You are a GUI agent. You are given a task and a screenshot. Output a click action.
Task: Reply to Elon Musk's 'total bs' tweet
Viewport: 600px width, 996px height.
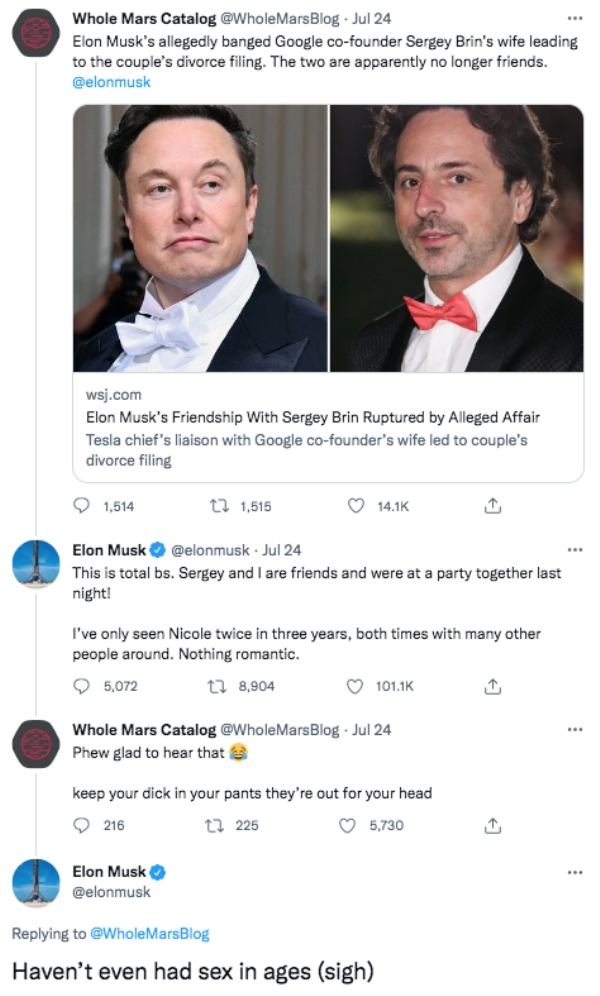[x=82, y=686]
